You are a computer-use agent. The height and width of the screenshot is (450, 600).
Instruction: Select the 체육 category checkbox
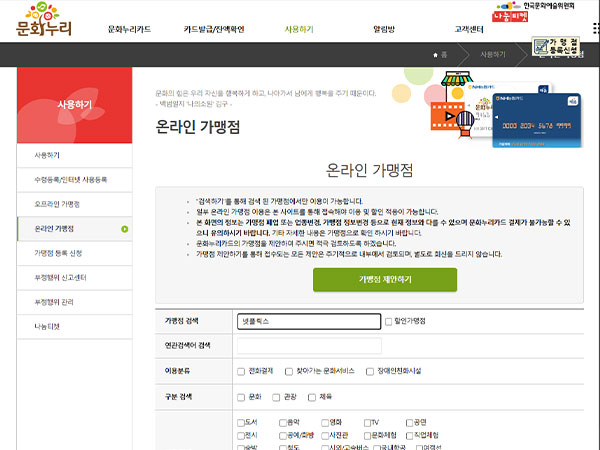pyautogui.click(x=312, y=397)
